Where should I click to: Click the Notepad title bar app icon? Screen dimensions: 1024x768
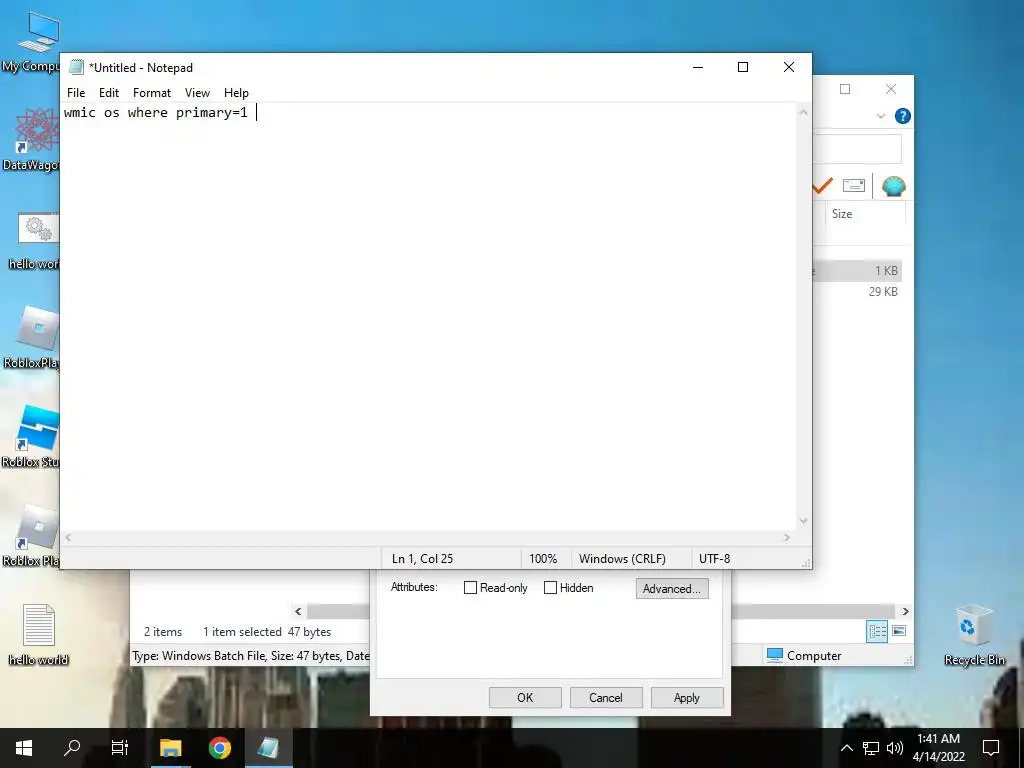76,67
